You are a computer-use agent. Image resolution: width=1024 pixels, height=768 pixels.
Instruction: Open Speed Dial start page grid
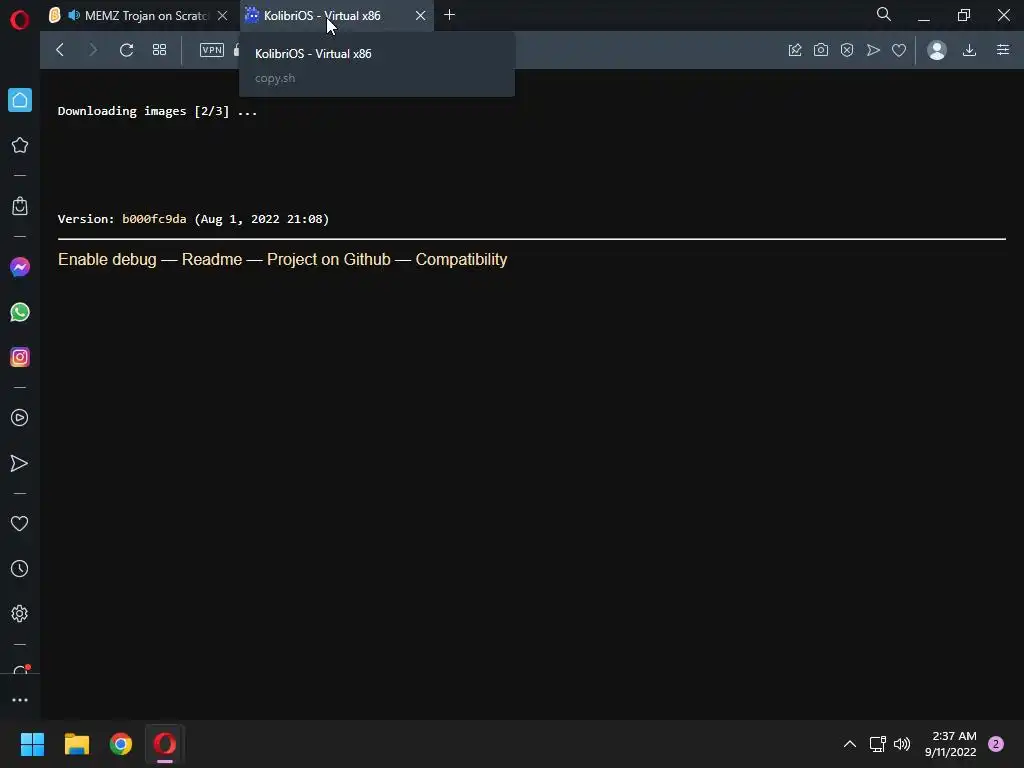pyautogui.click(x=159, y=50)
